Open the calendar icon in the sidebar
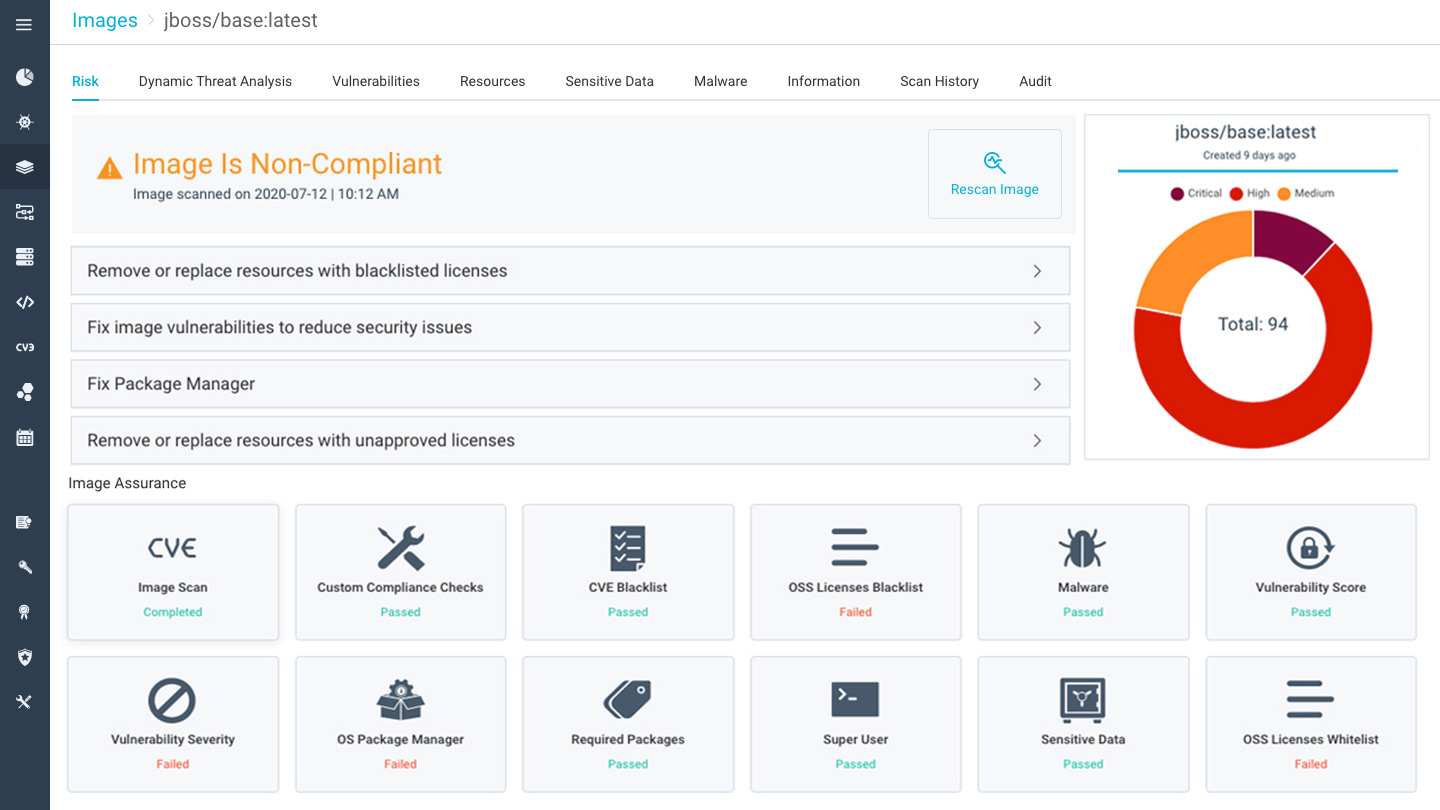1440x810 pixels. 24,437
